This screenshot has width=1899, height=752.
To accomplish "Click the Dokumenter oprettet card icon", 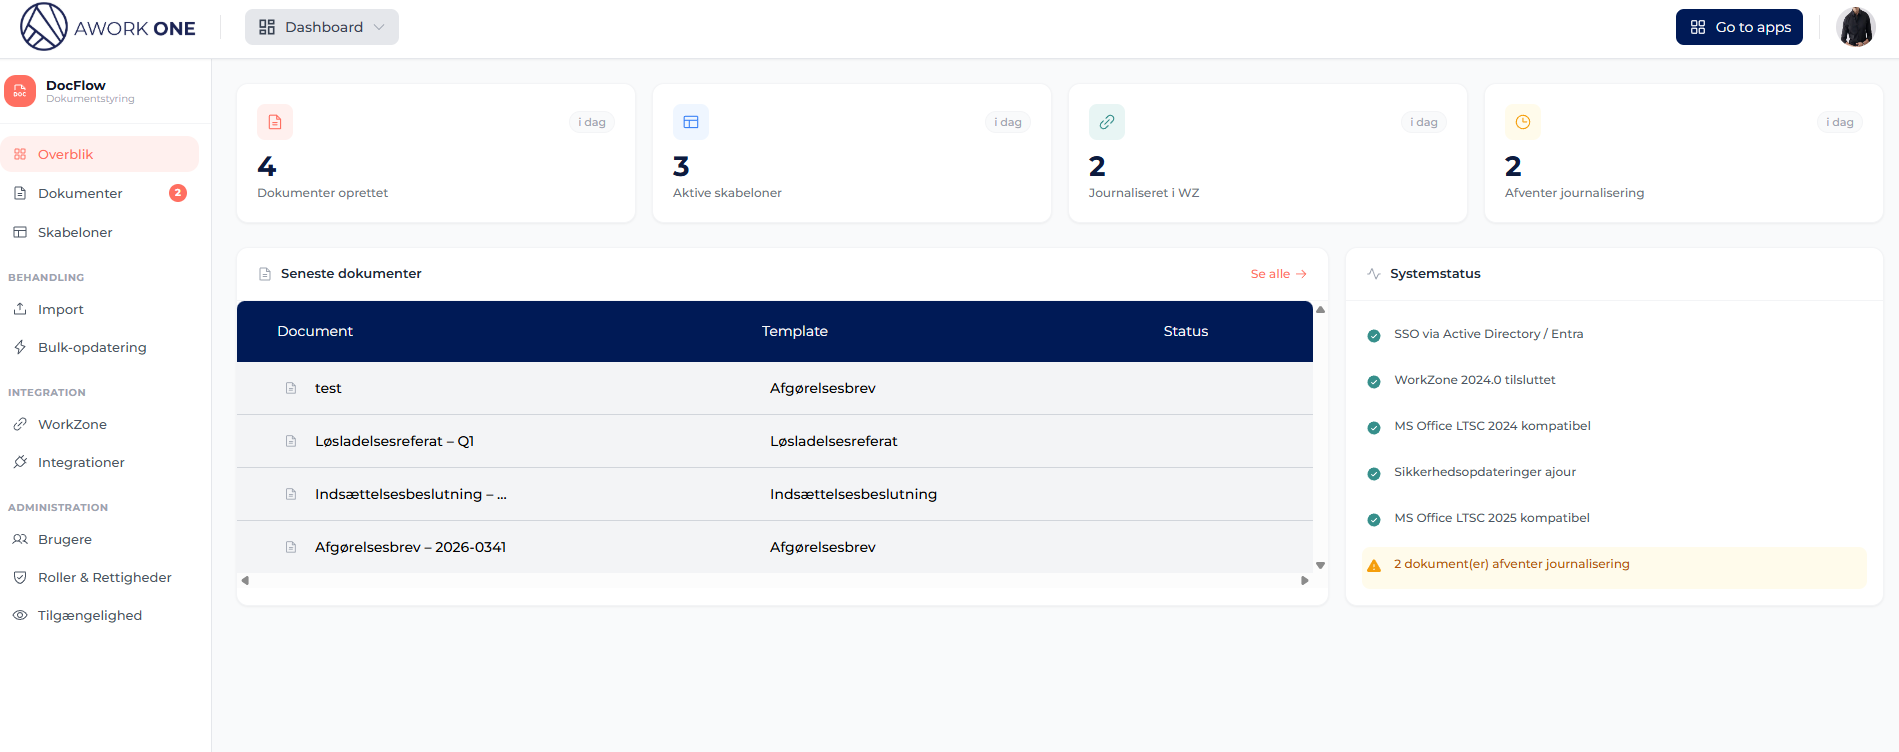I will (275, 122).
